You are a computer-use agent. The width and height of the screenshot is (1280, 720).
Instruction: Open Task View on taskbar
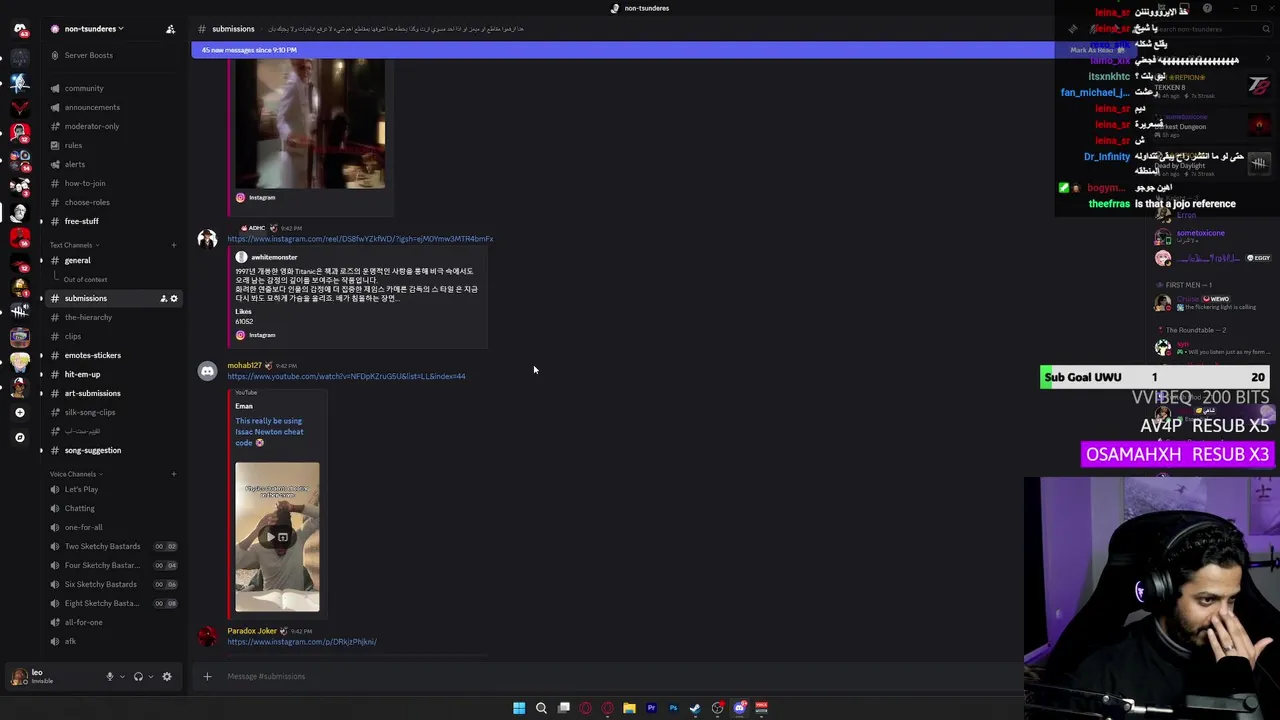(x=563, y=708)
